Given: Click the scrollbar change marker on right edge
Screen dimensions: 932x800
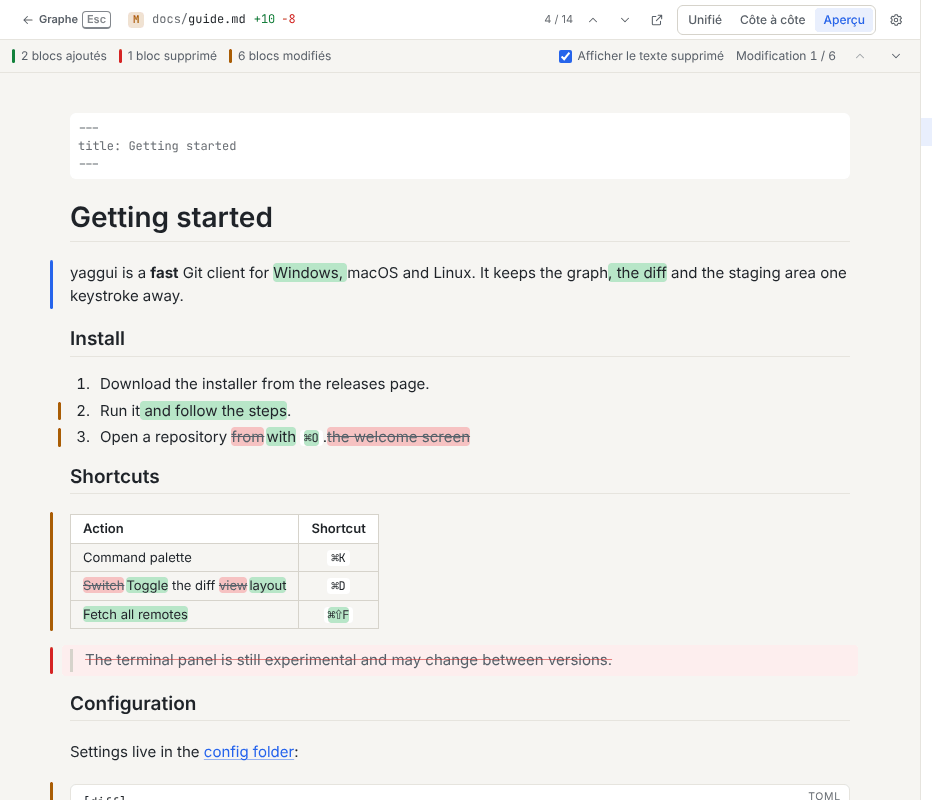Looking at the screenshot, I should [x=926, y=132].
